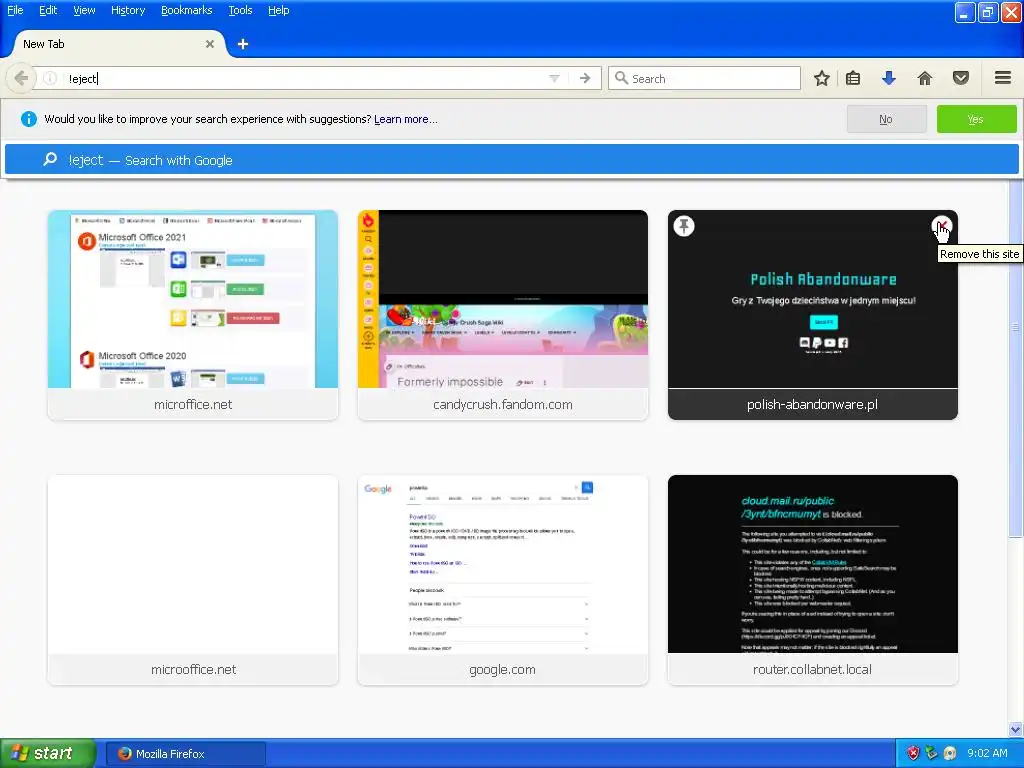Go to Home page icon

925,78
